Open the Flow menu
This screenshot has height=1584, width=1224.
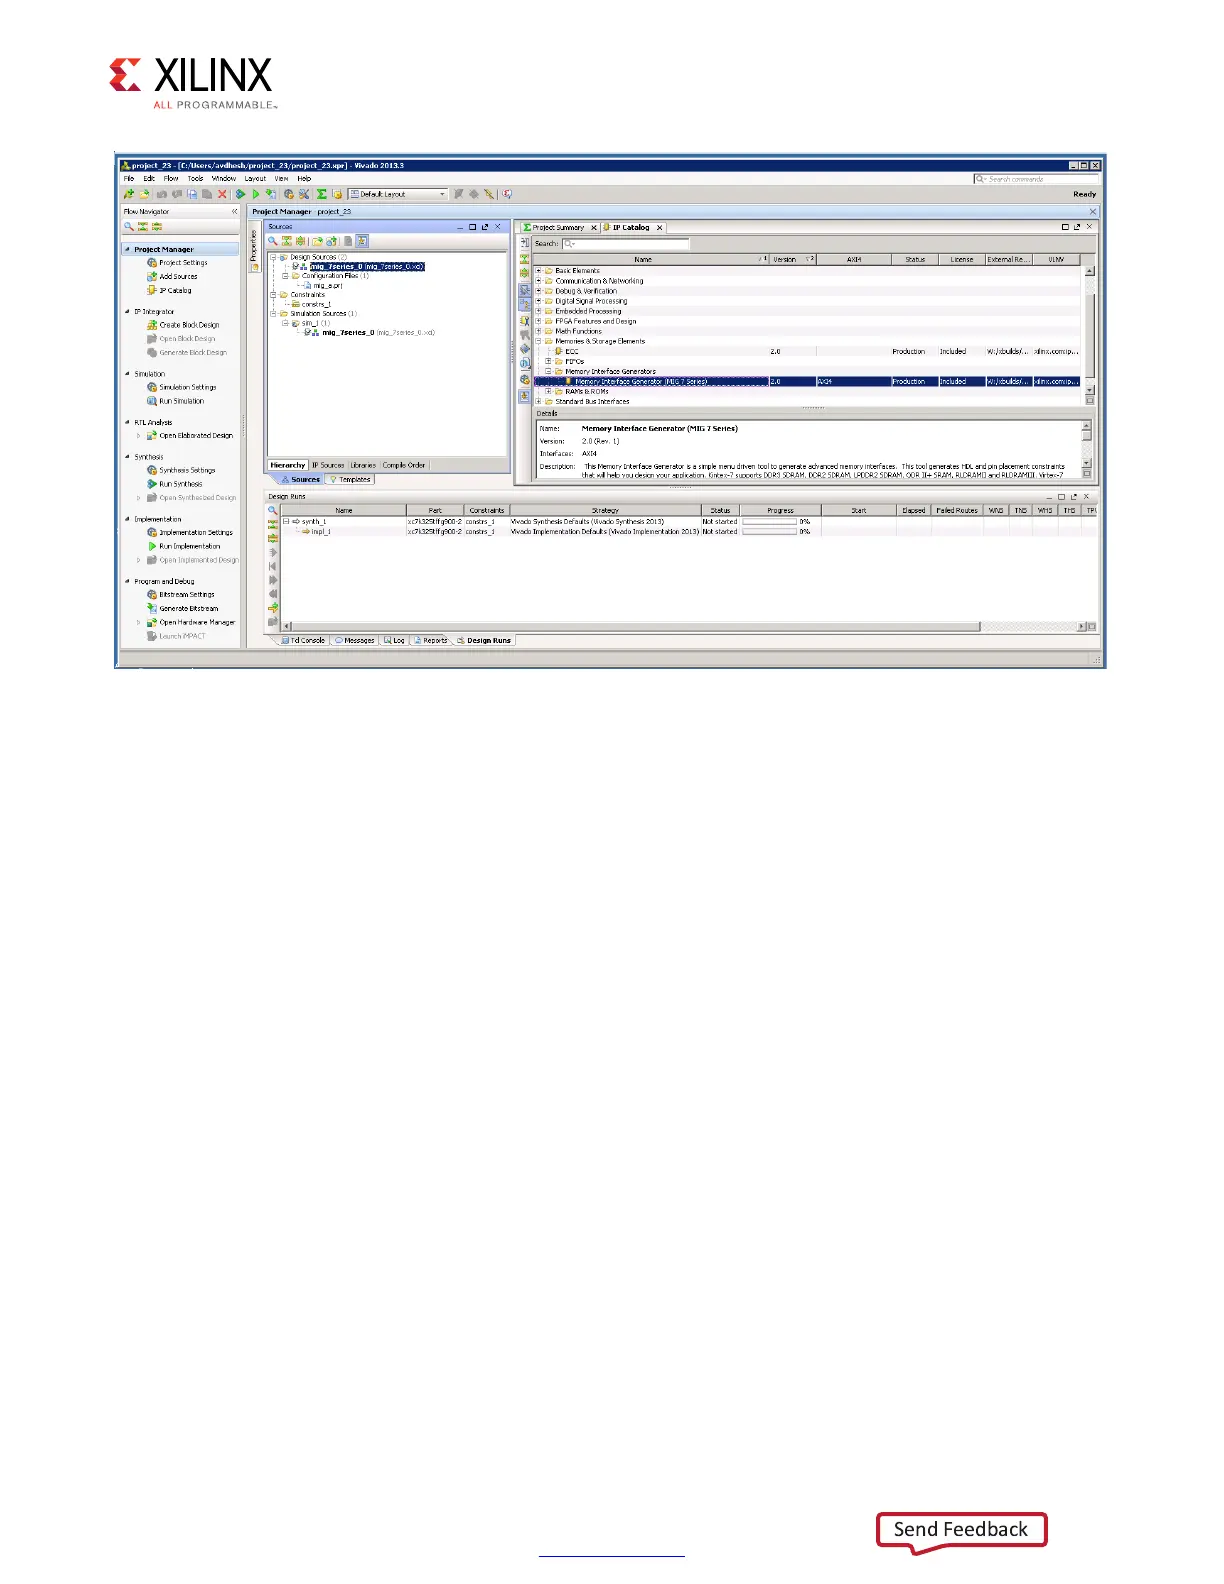[x=171, y=179]
